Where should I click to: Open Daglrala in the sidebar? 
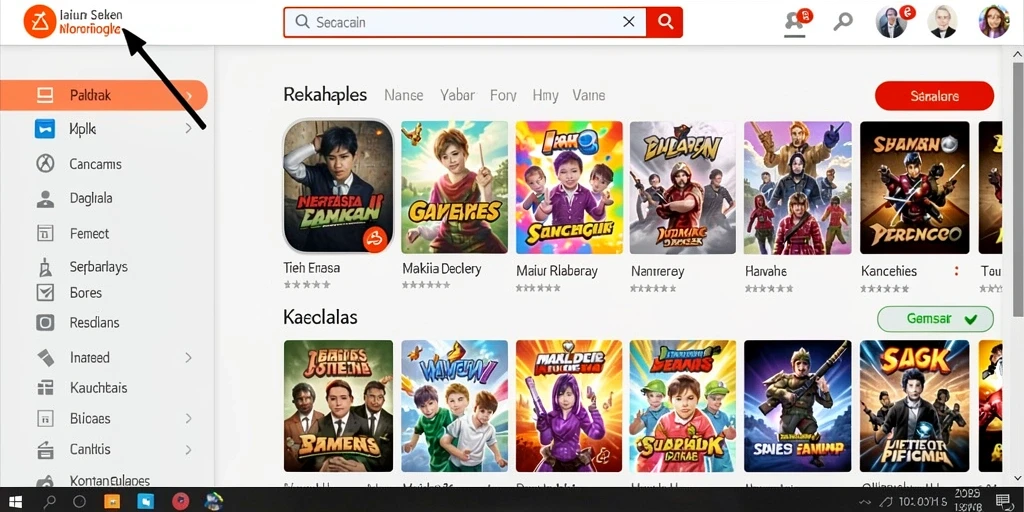91,198
